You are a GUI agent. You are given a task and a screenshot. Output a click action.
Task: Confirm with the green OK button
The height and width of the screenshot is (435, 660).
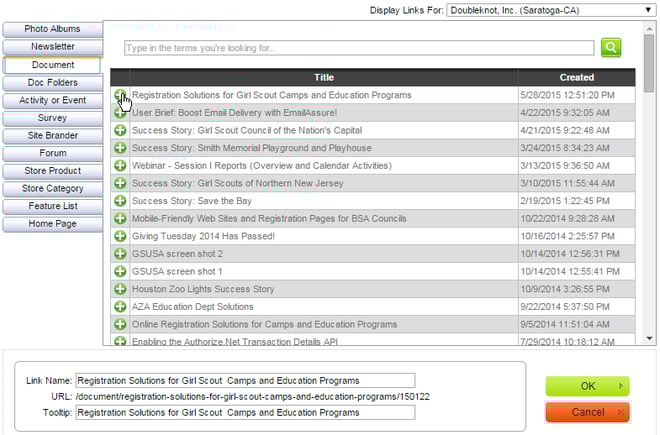587,386
